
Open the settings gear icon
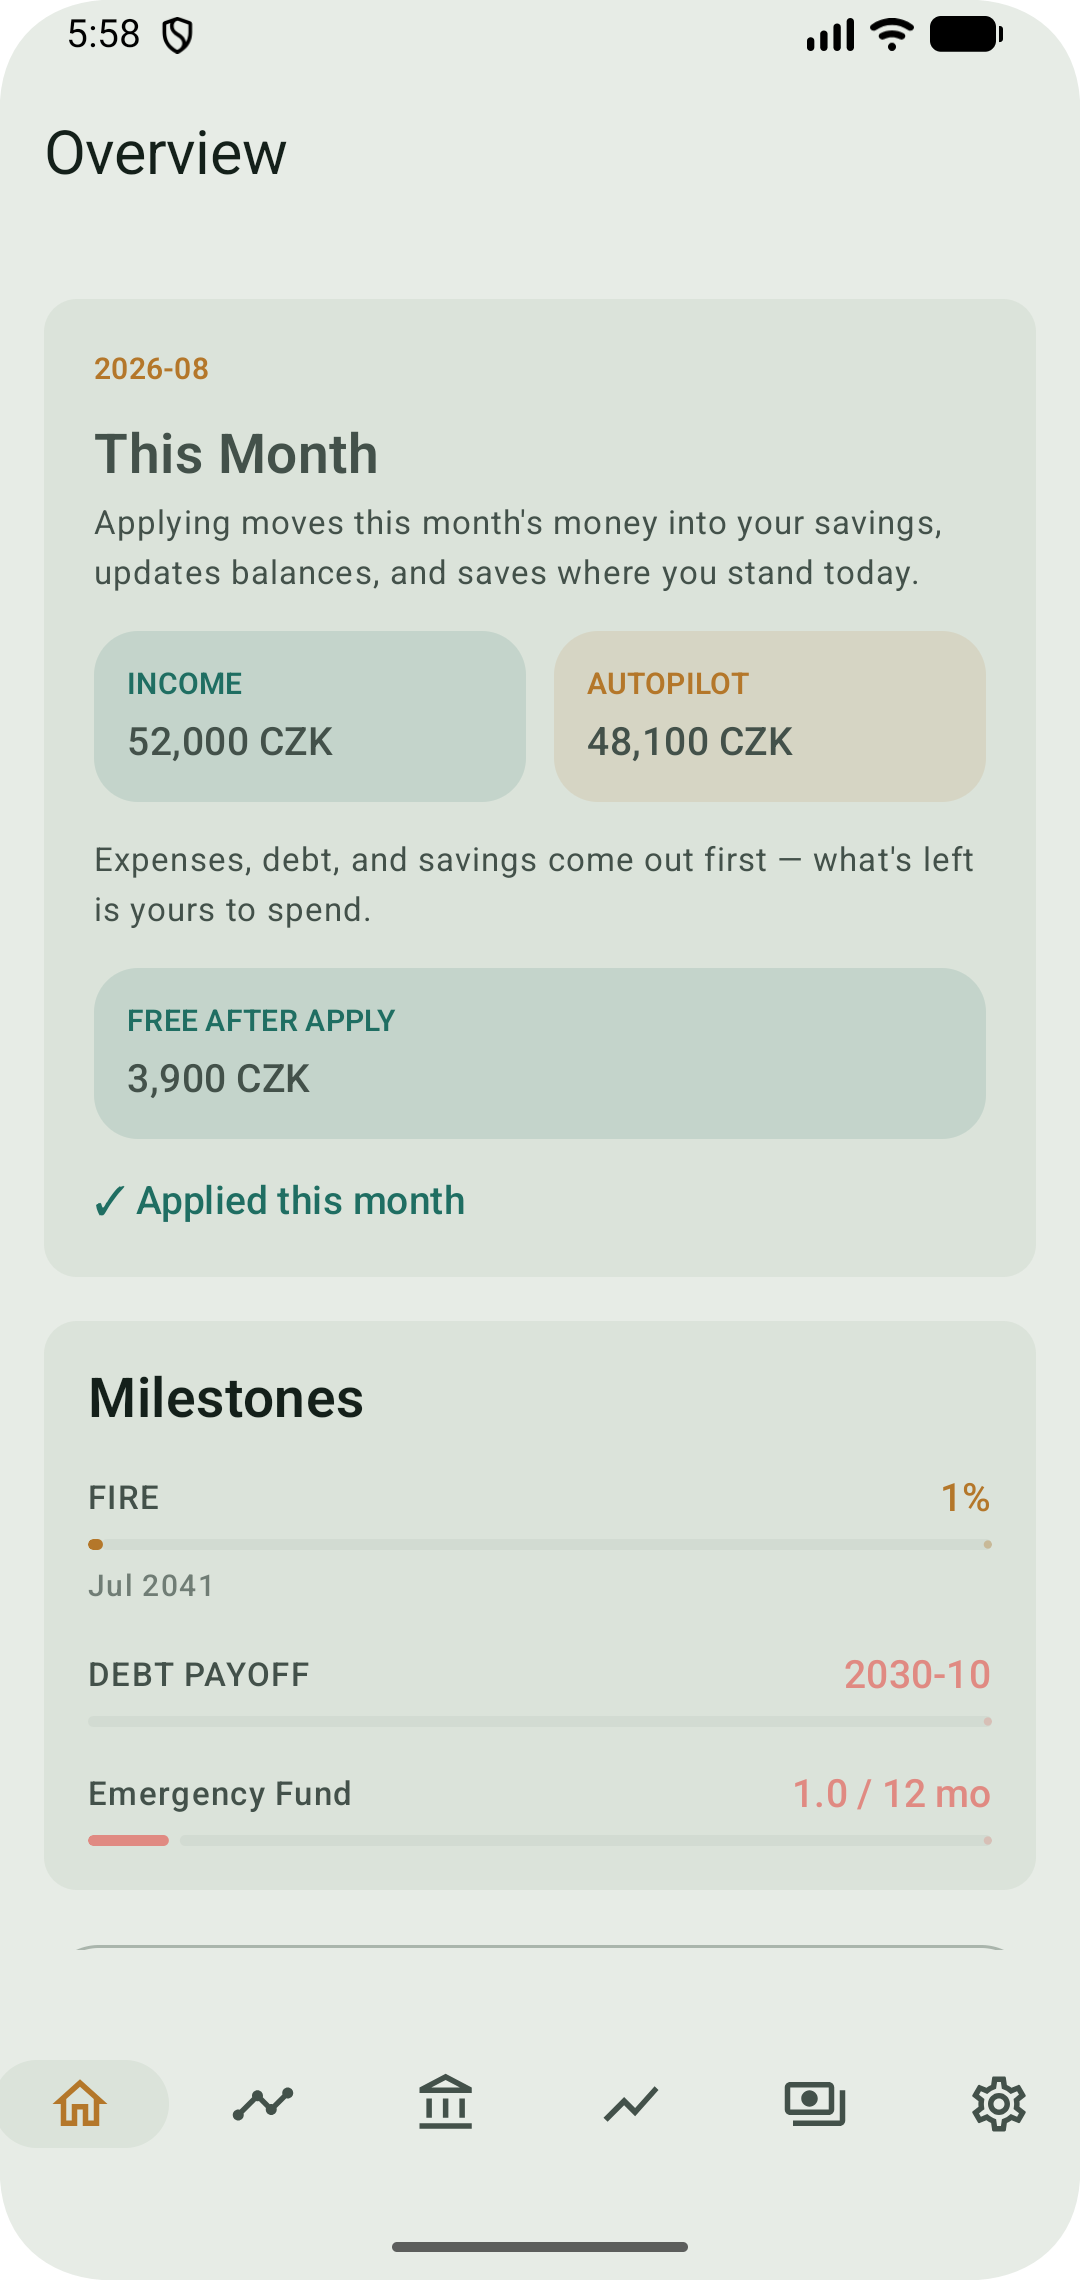[999, 2104]
